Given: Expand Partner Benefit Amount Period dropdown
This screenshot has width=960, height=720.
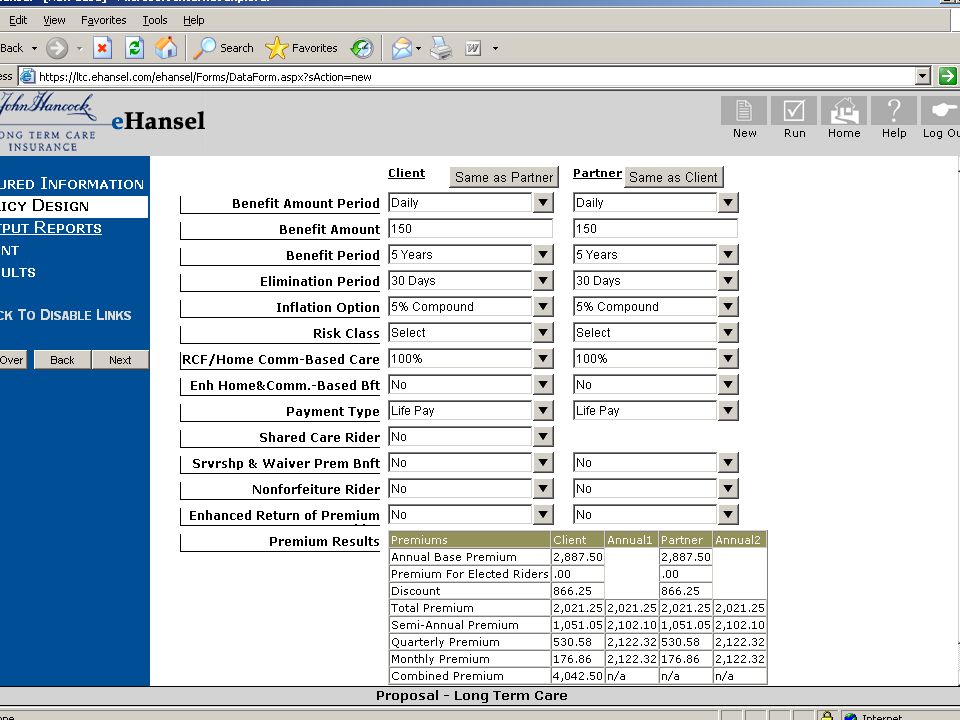Looking at the screenshot, I should tap(728, 203).
